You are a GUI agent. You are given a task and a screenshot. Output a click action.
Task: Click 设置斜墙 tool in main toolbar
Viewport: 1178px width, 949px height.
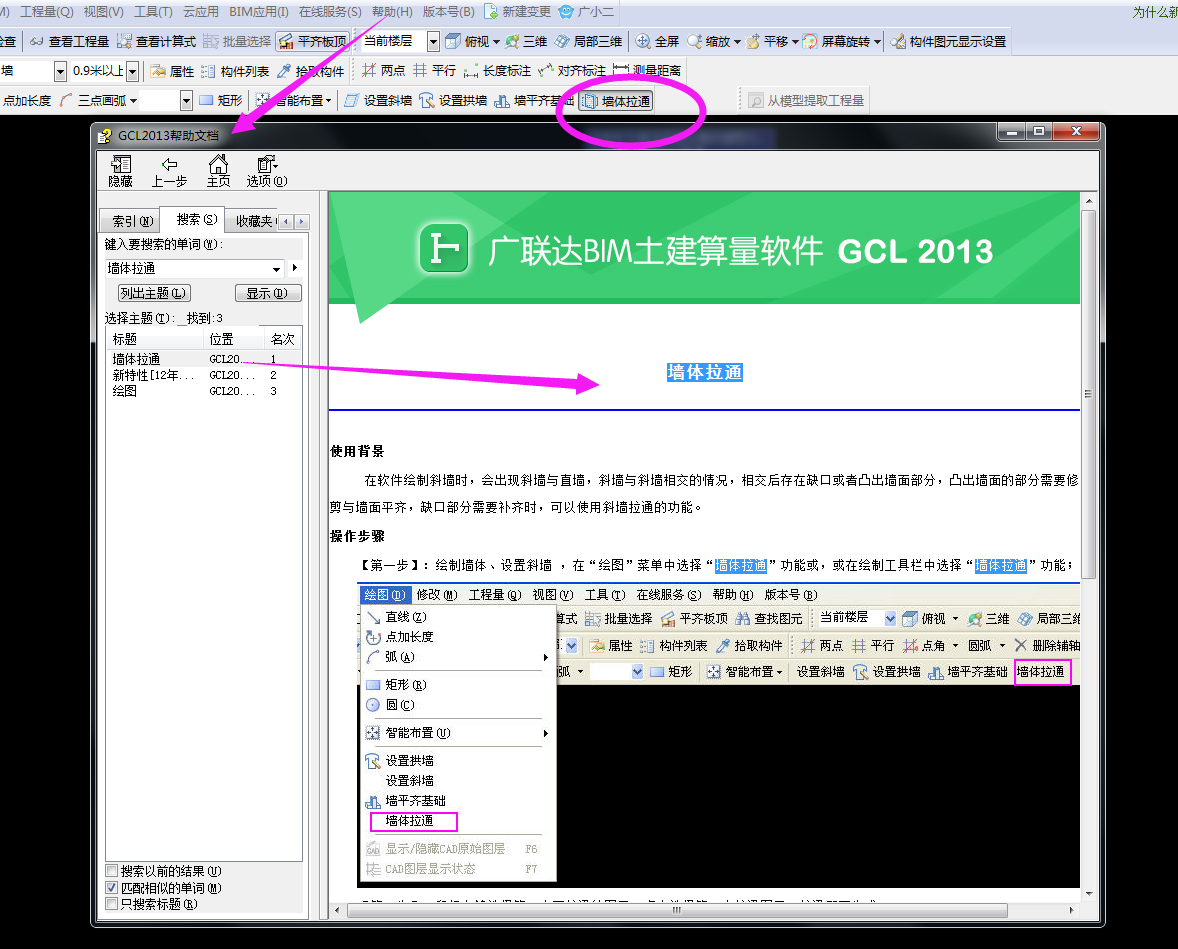tap(379, 101)
